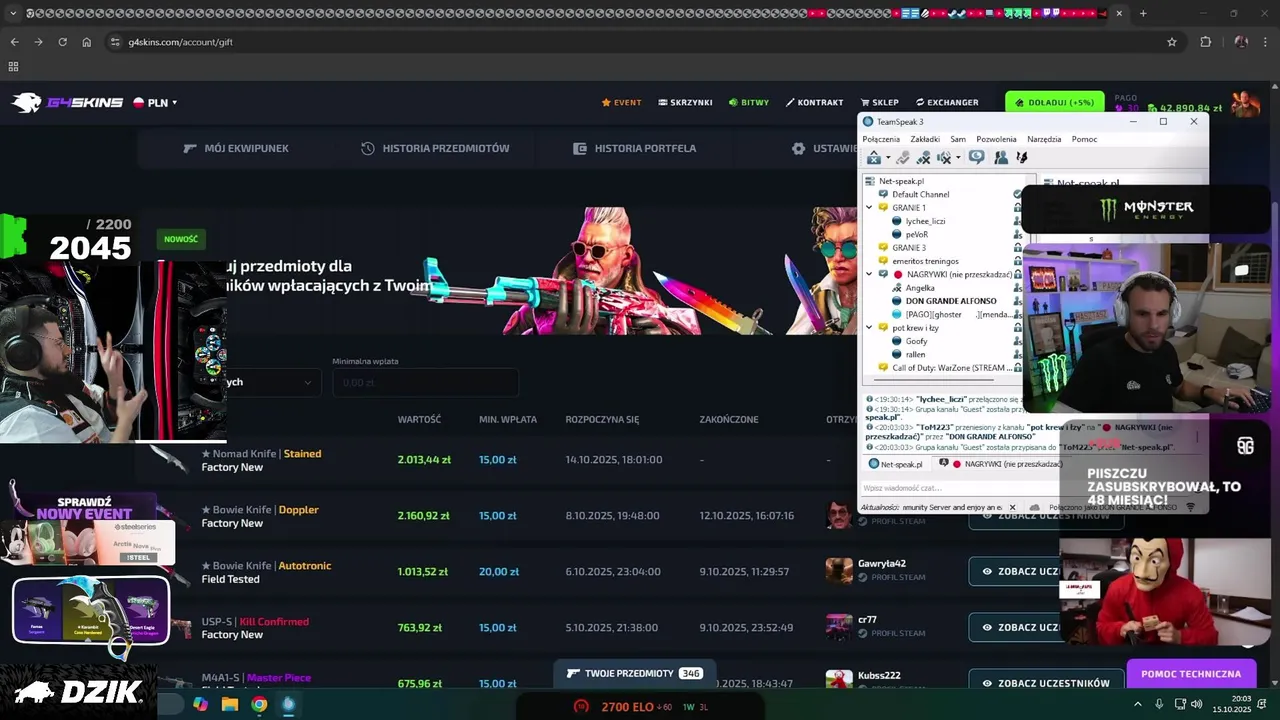Viewport: 1280px width, 720px height.
Task: Select the GRANIE 3 channel
Action: pos(909,247)
